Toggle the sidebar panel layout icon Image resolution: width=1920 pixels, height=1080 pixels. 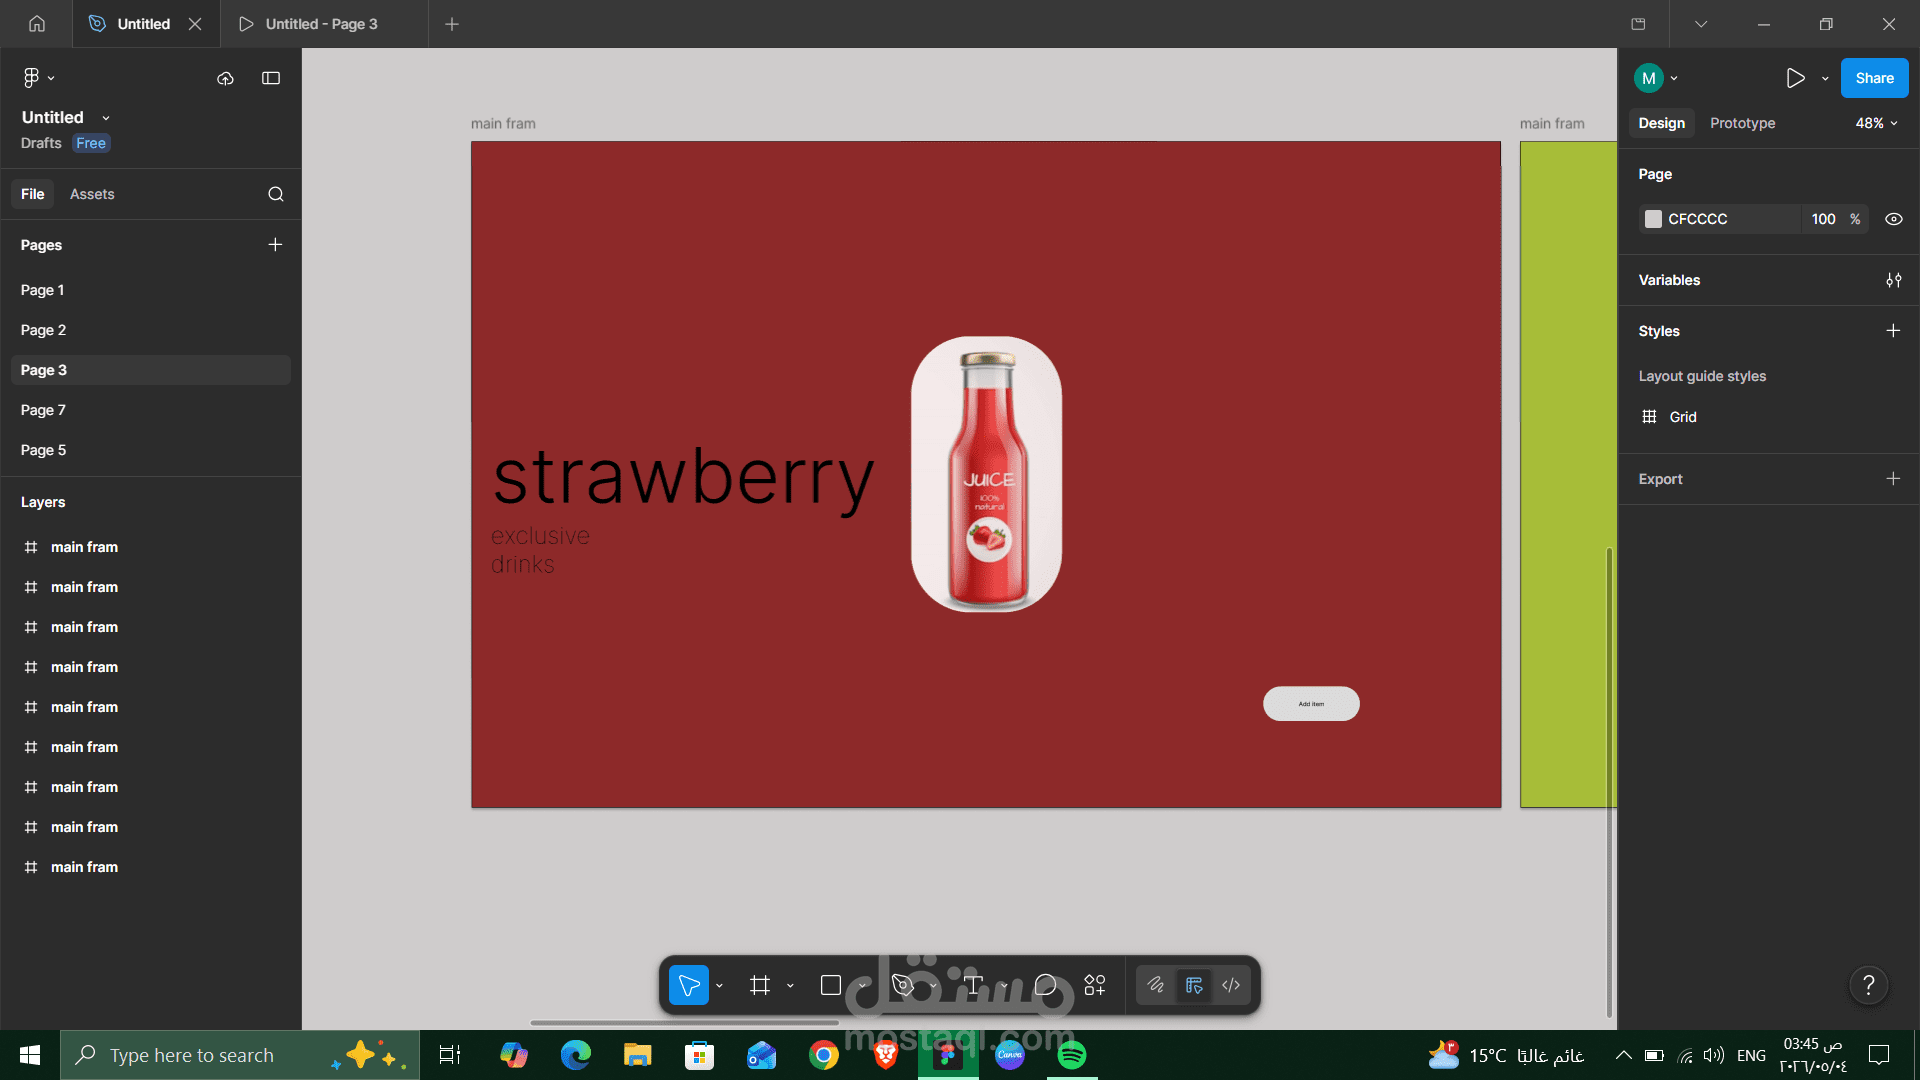(x=271, y=78)
